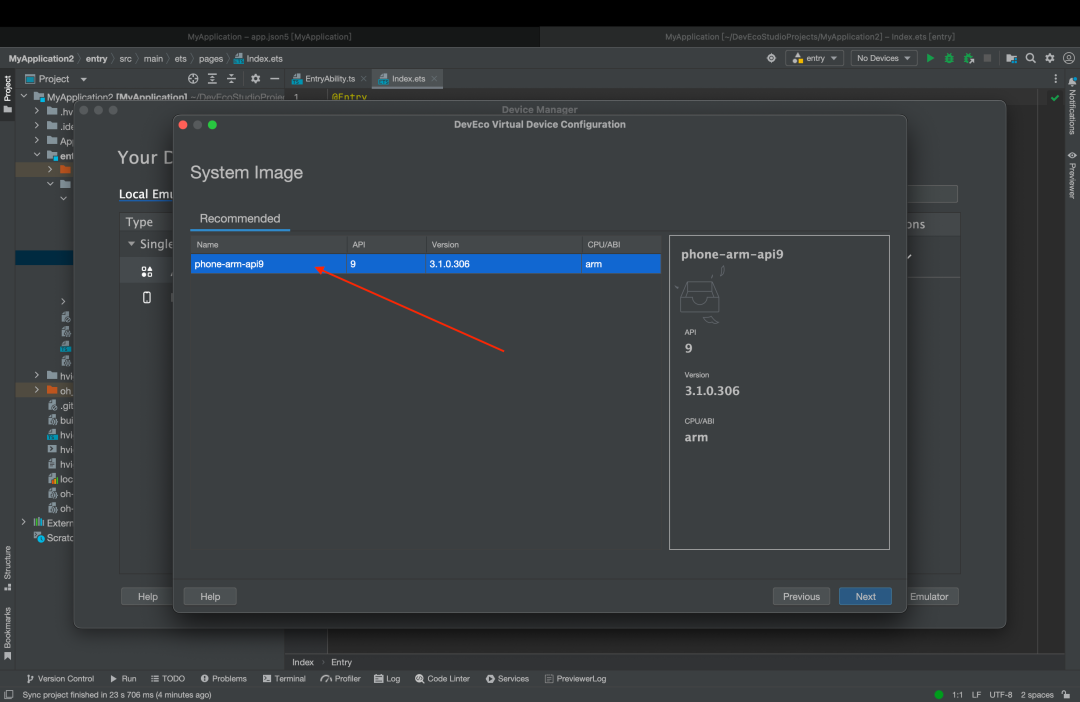The width and height of the screenshot is (1080, 702).
Task: Collapse the Single type group in Device Manager
Action: [131, 244]
